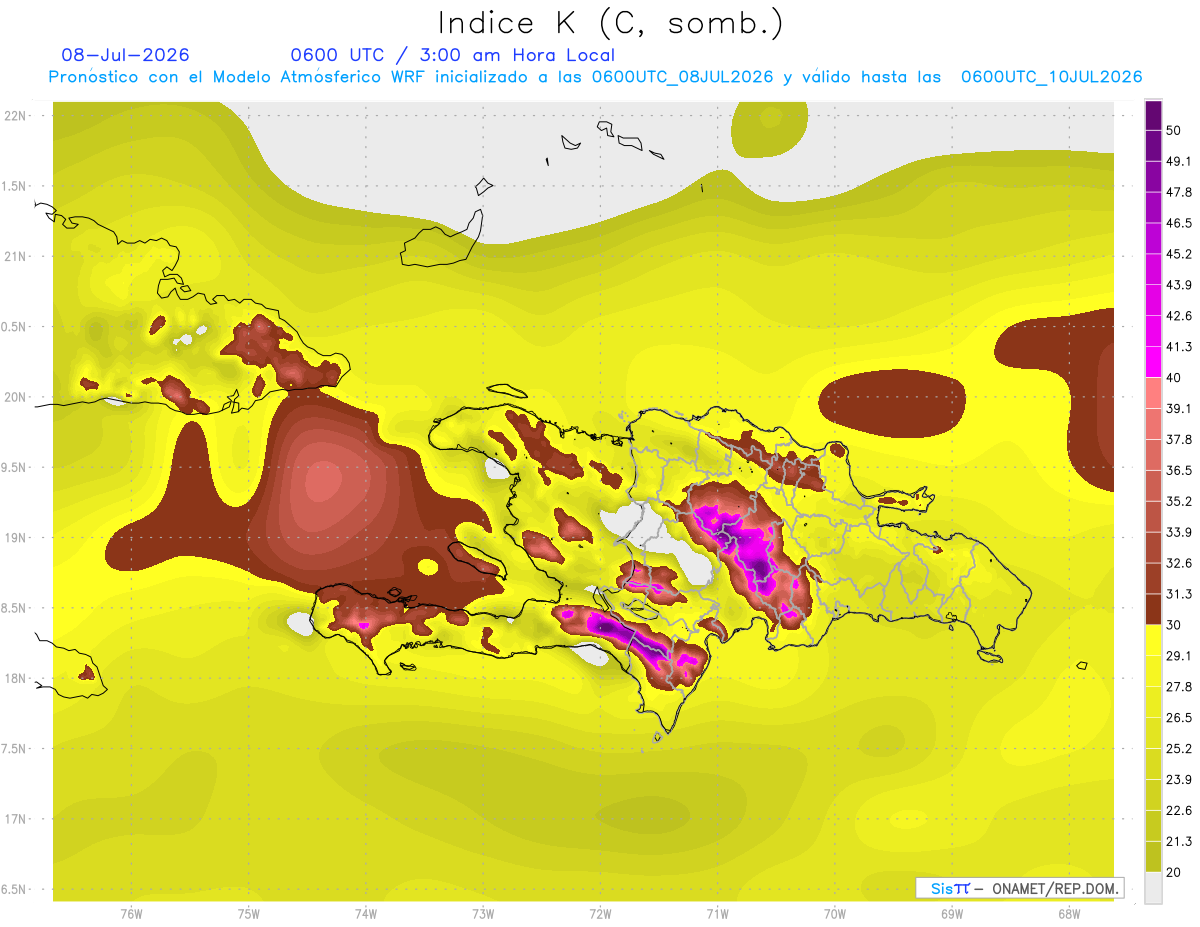This screenshot has width=1200, height=927.
Task: Click the "22N" latitude label
Action: pyautogui.click(x=15, y=115)
